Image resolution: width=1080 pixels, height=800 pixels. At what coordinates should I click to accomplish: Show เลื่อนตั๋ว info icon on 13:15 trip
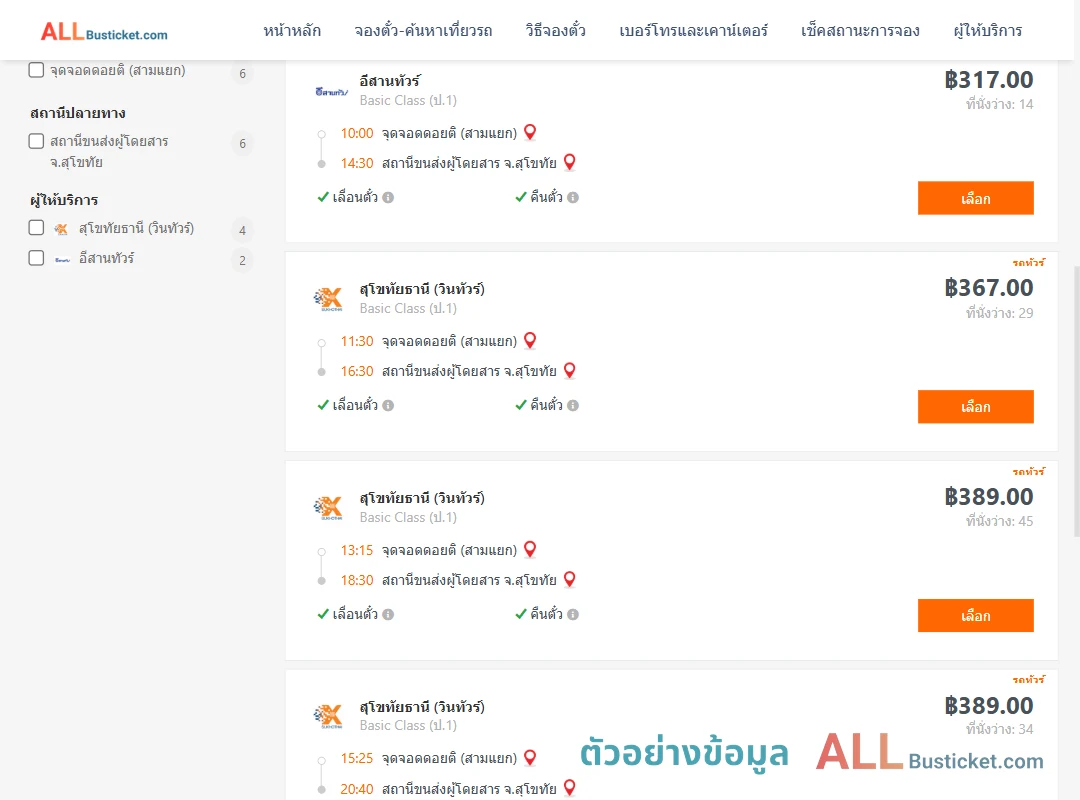pyautogui.click(x=388, y=615)
